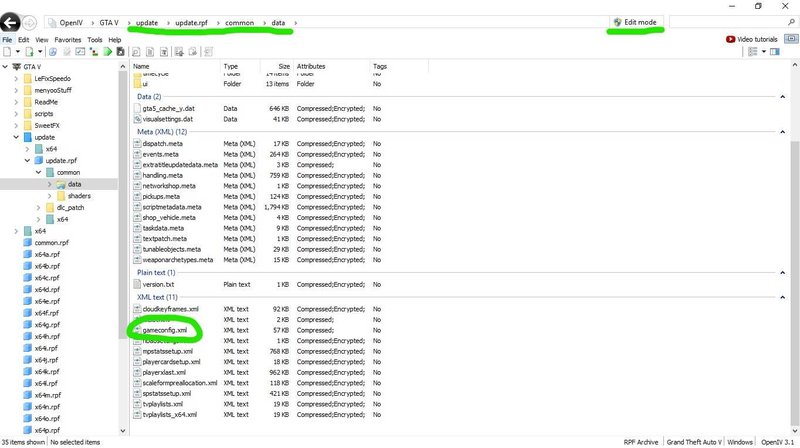This screenshot has height=448, width=800.
Task: Click the green arrow toolbar icon
Action: 107,52
